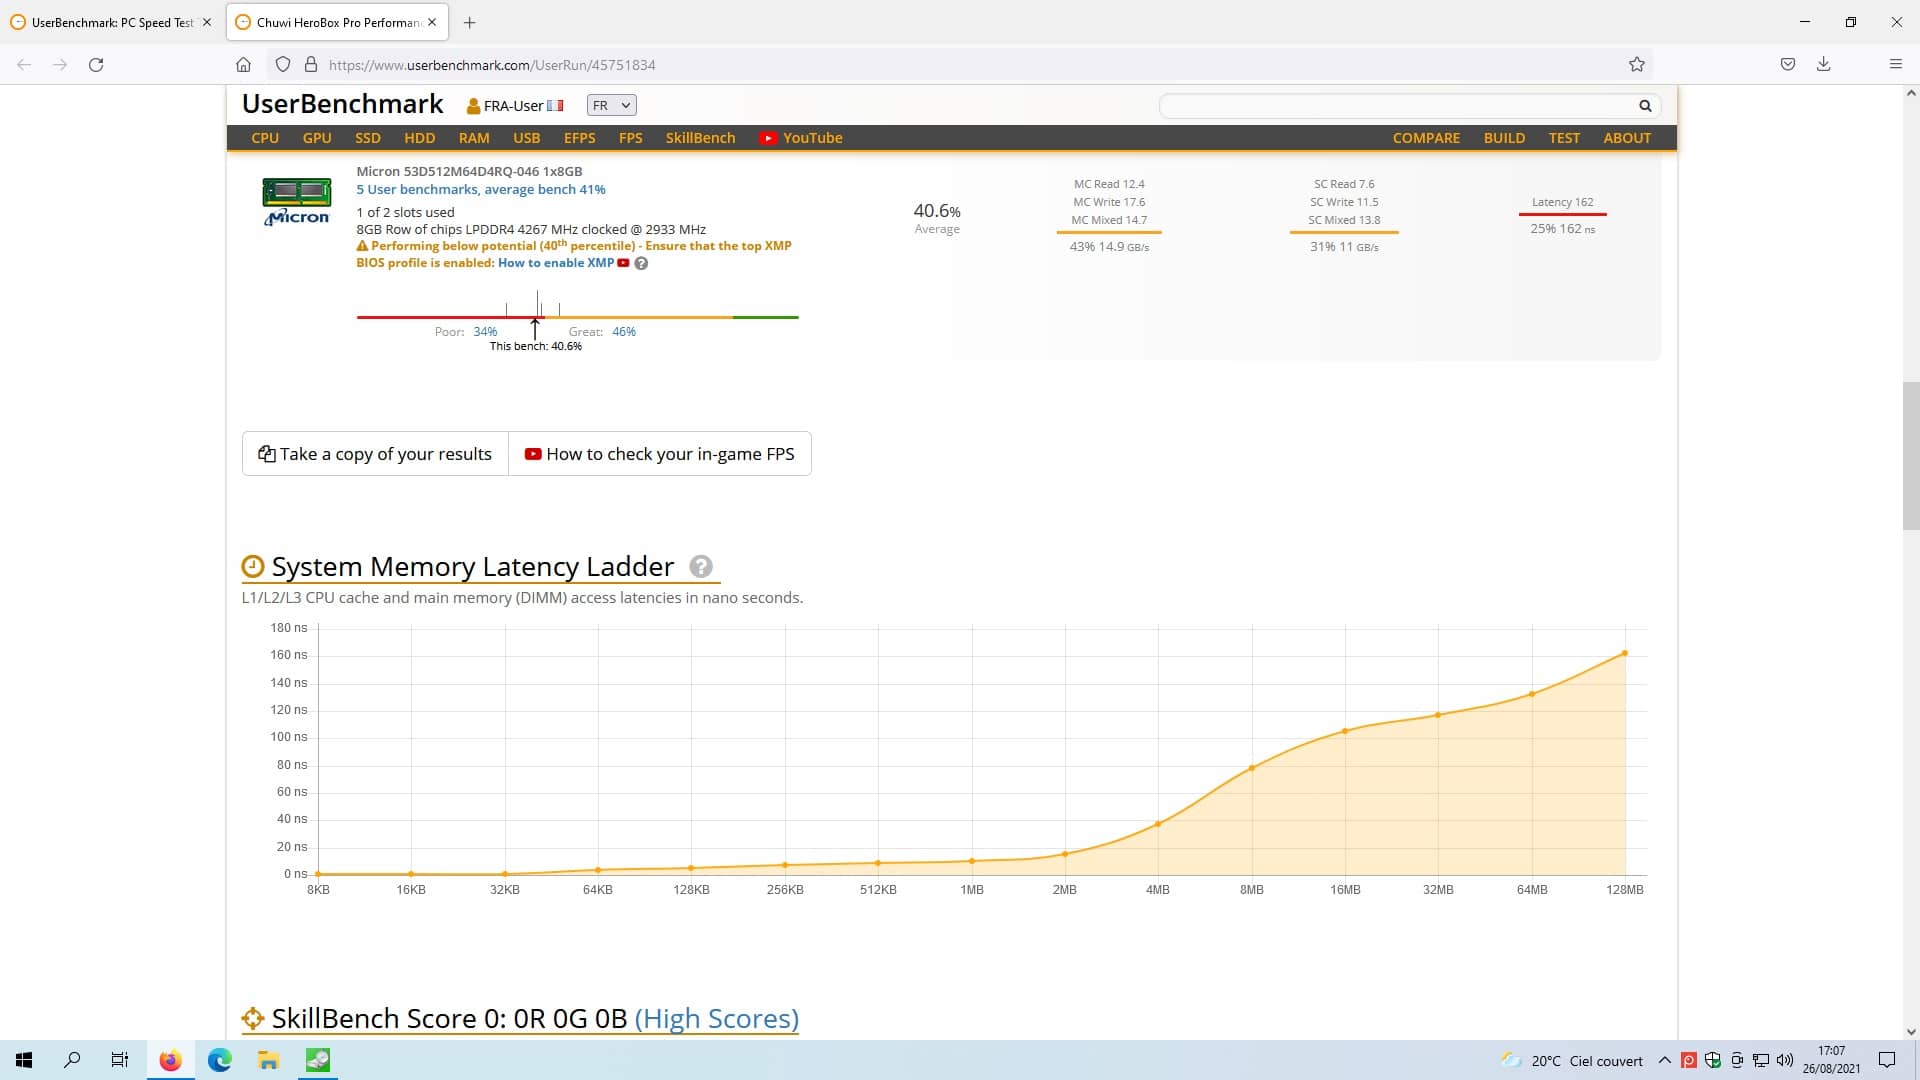
Task: Click the Firefox back arrow
Action: 24,64
